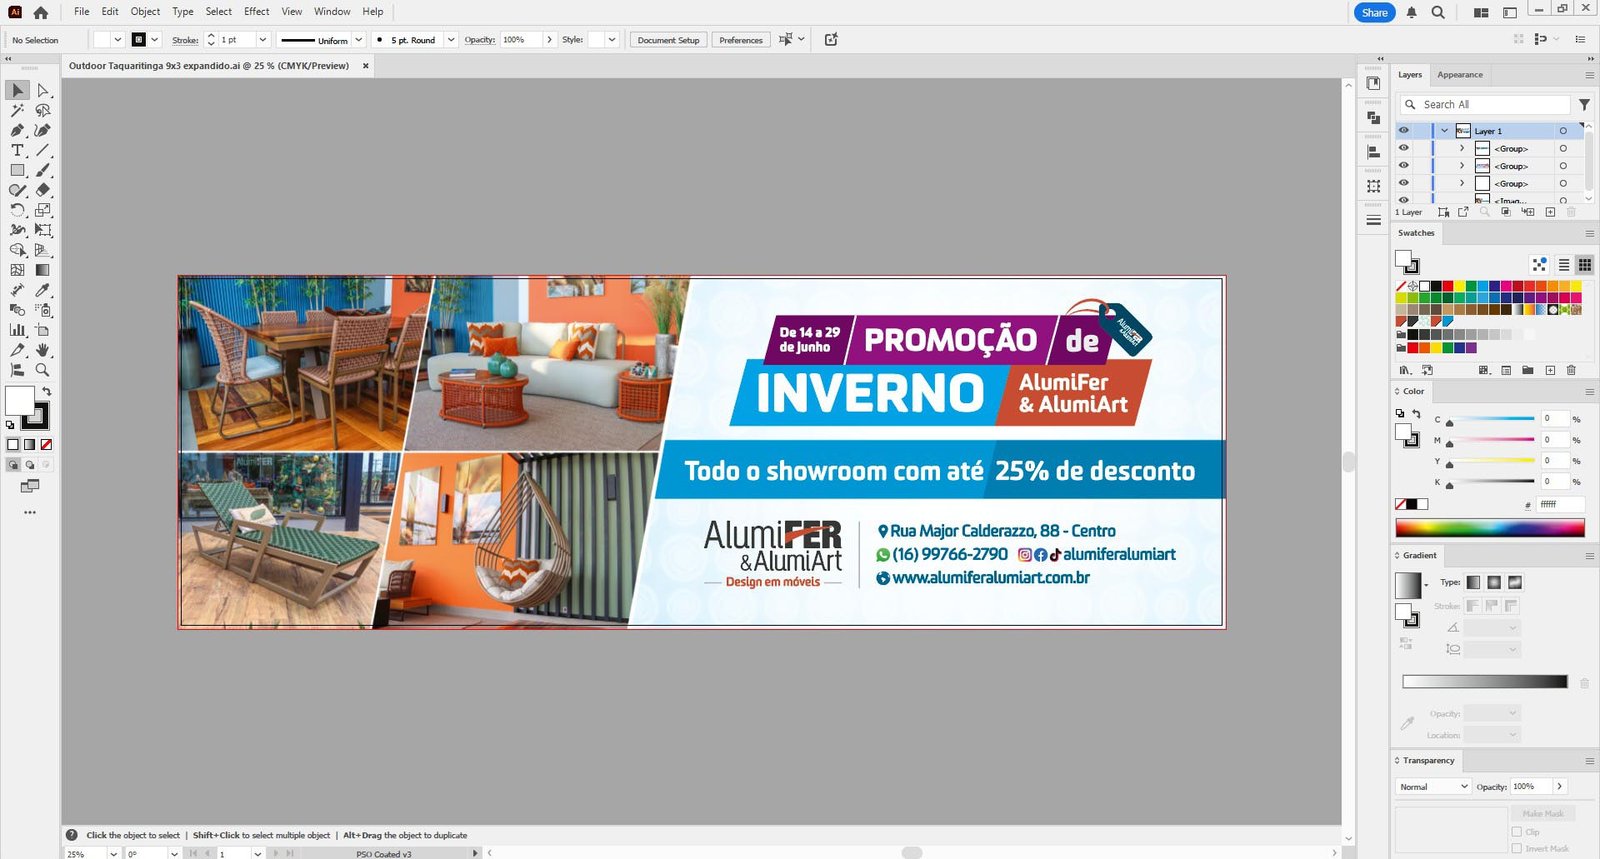Click the Document Setup button
Image resolution: width=1600 pixels, height=859 pixels.
668,40
